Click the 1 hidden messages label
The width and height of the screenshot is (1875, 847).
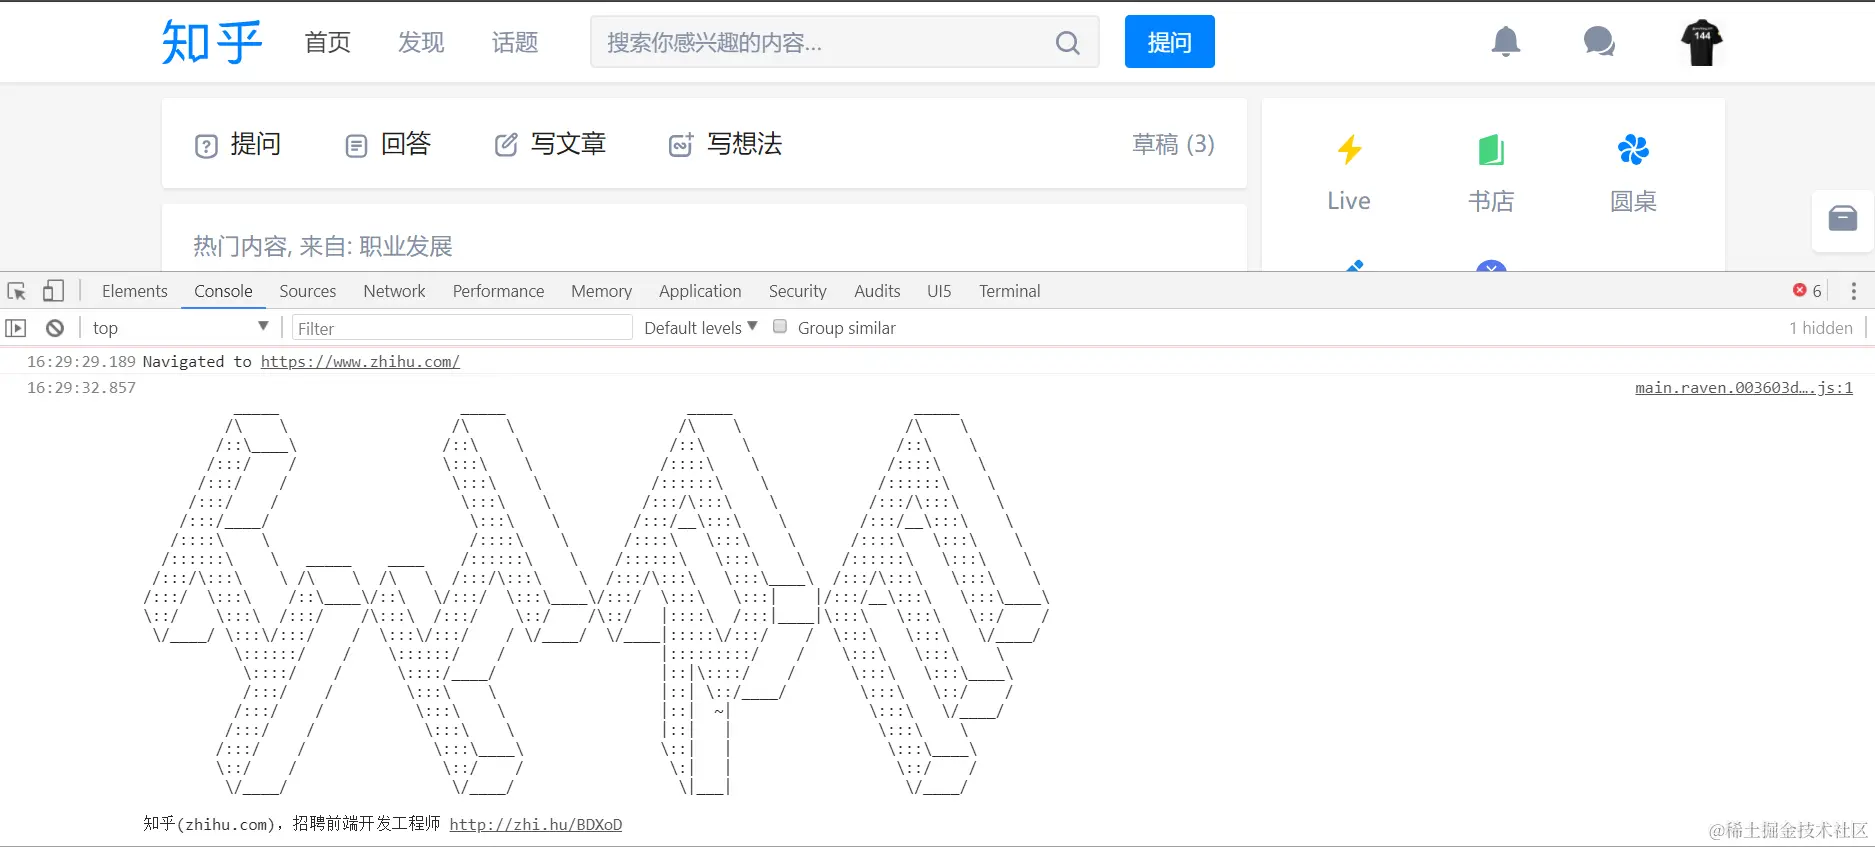click(x=1820, y=328)
